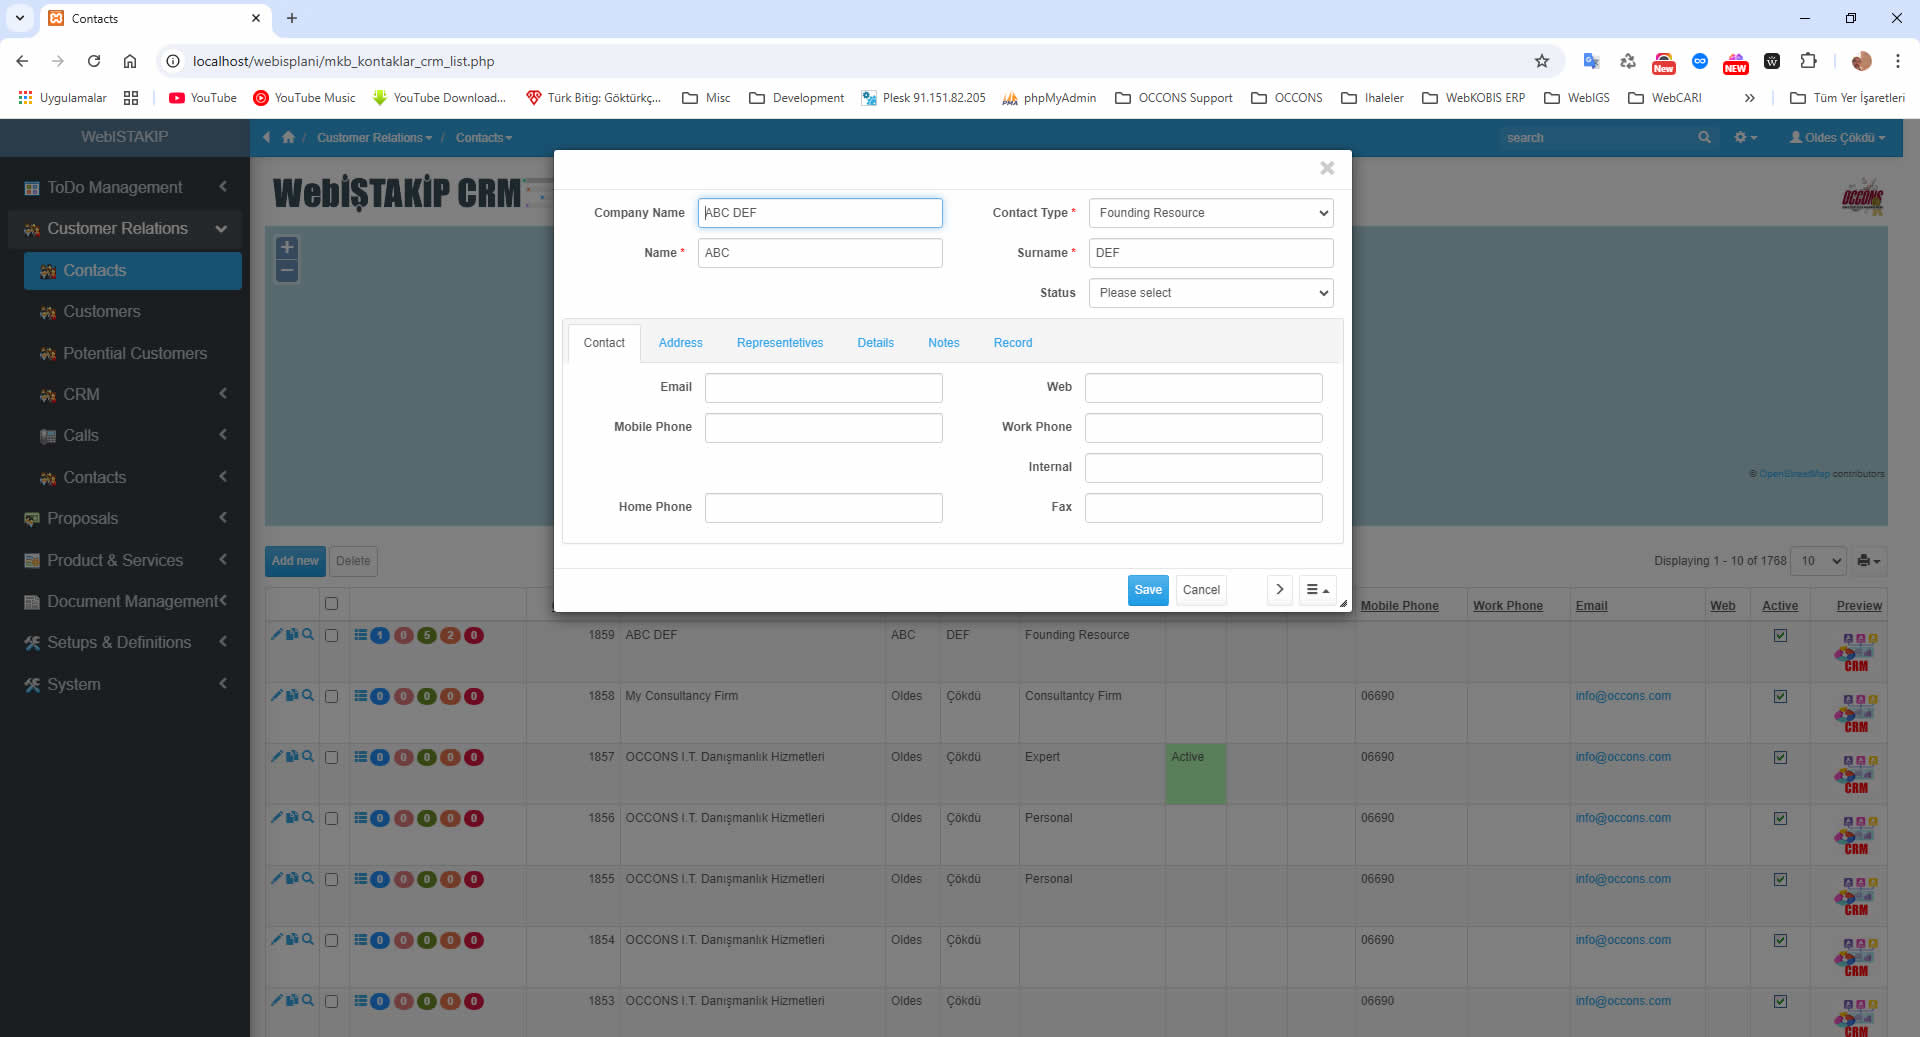Open the CRM preview icon for row 1858
Screen dimensions: 1920x1037
pos(1857,713)
